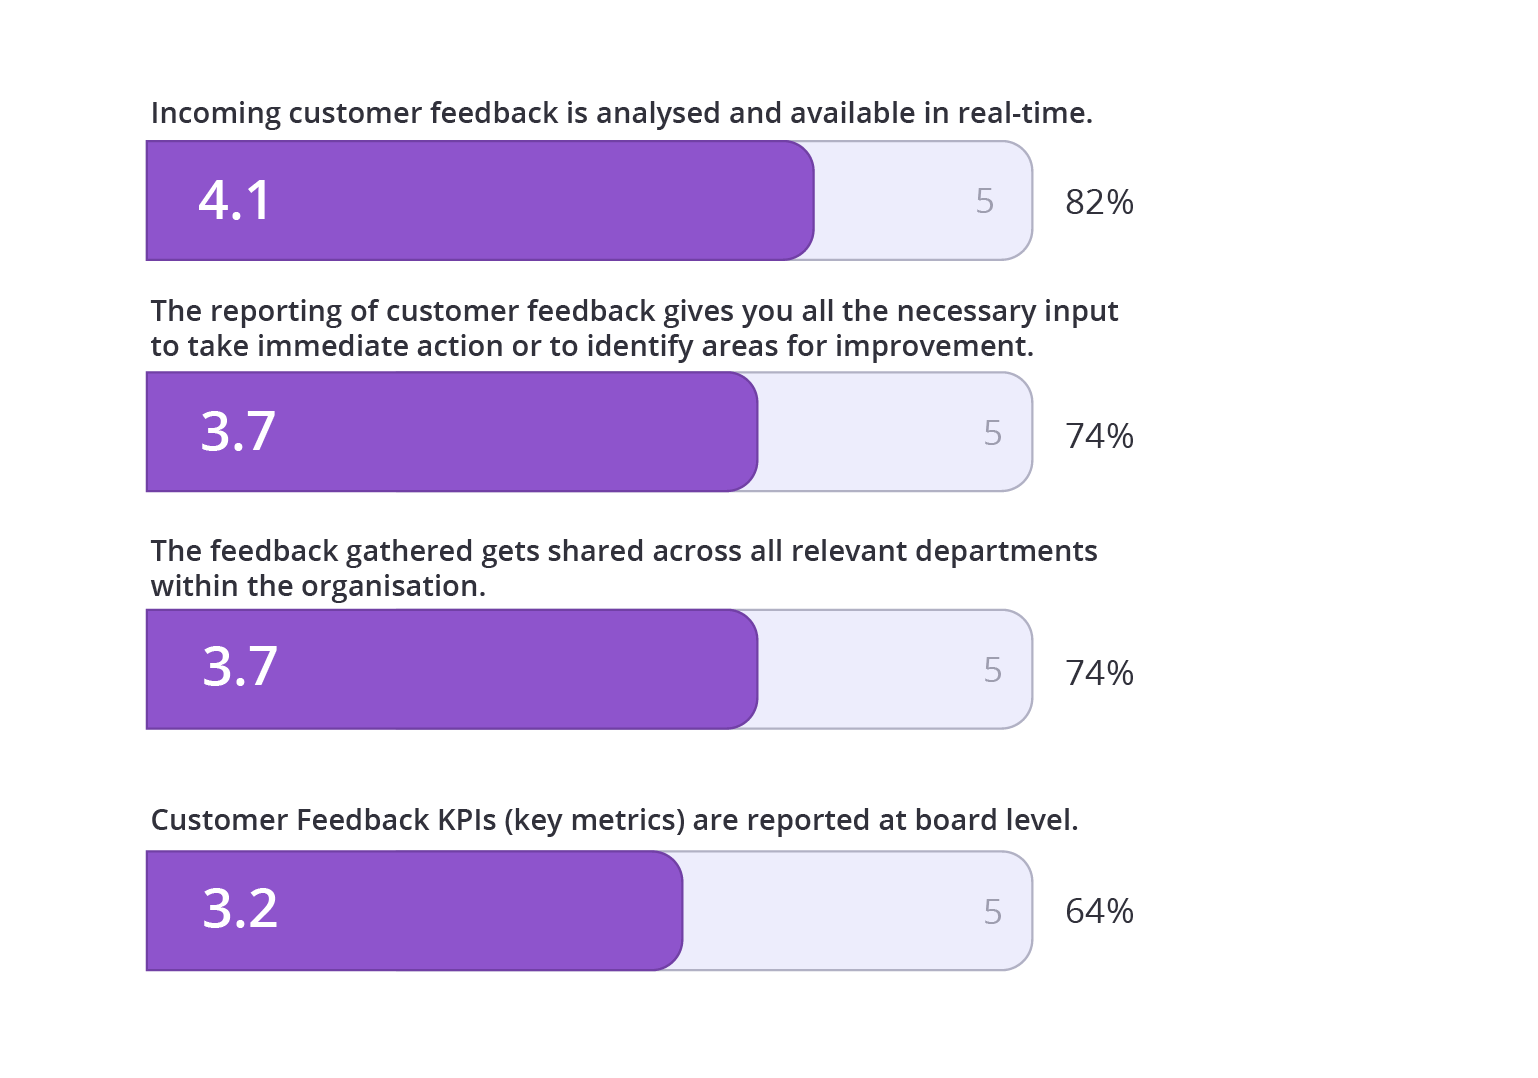1538x1078 pixels.
Task: Click 74% beside the departments sharing bar
Action: click(1099, 673)
